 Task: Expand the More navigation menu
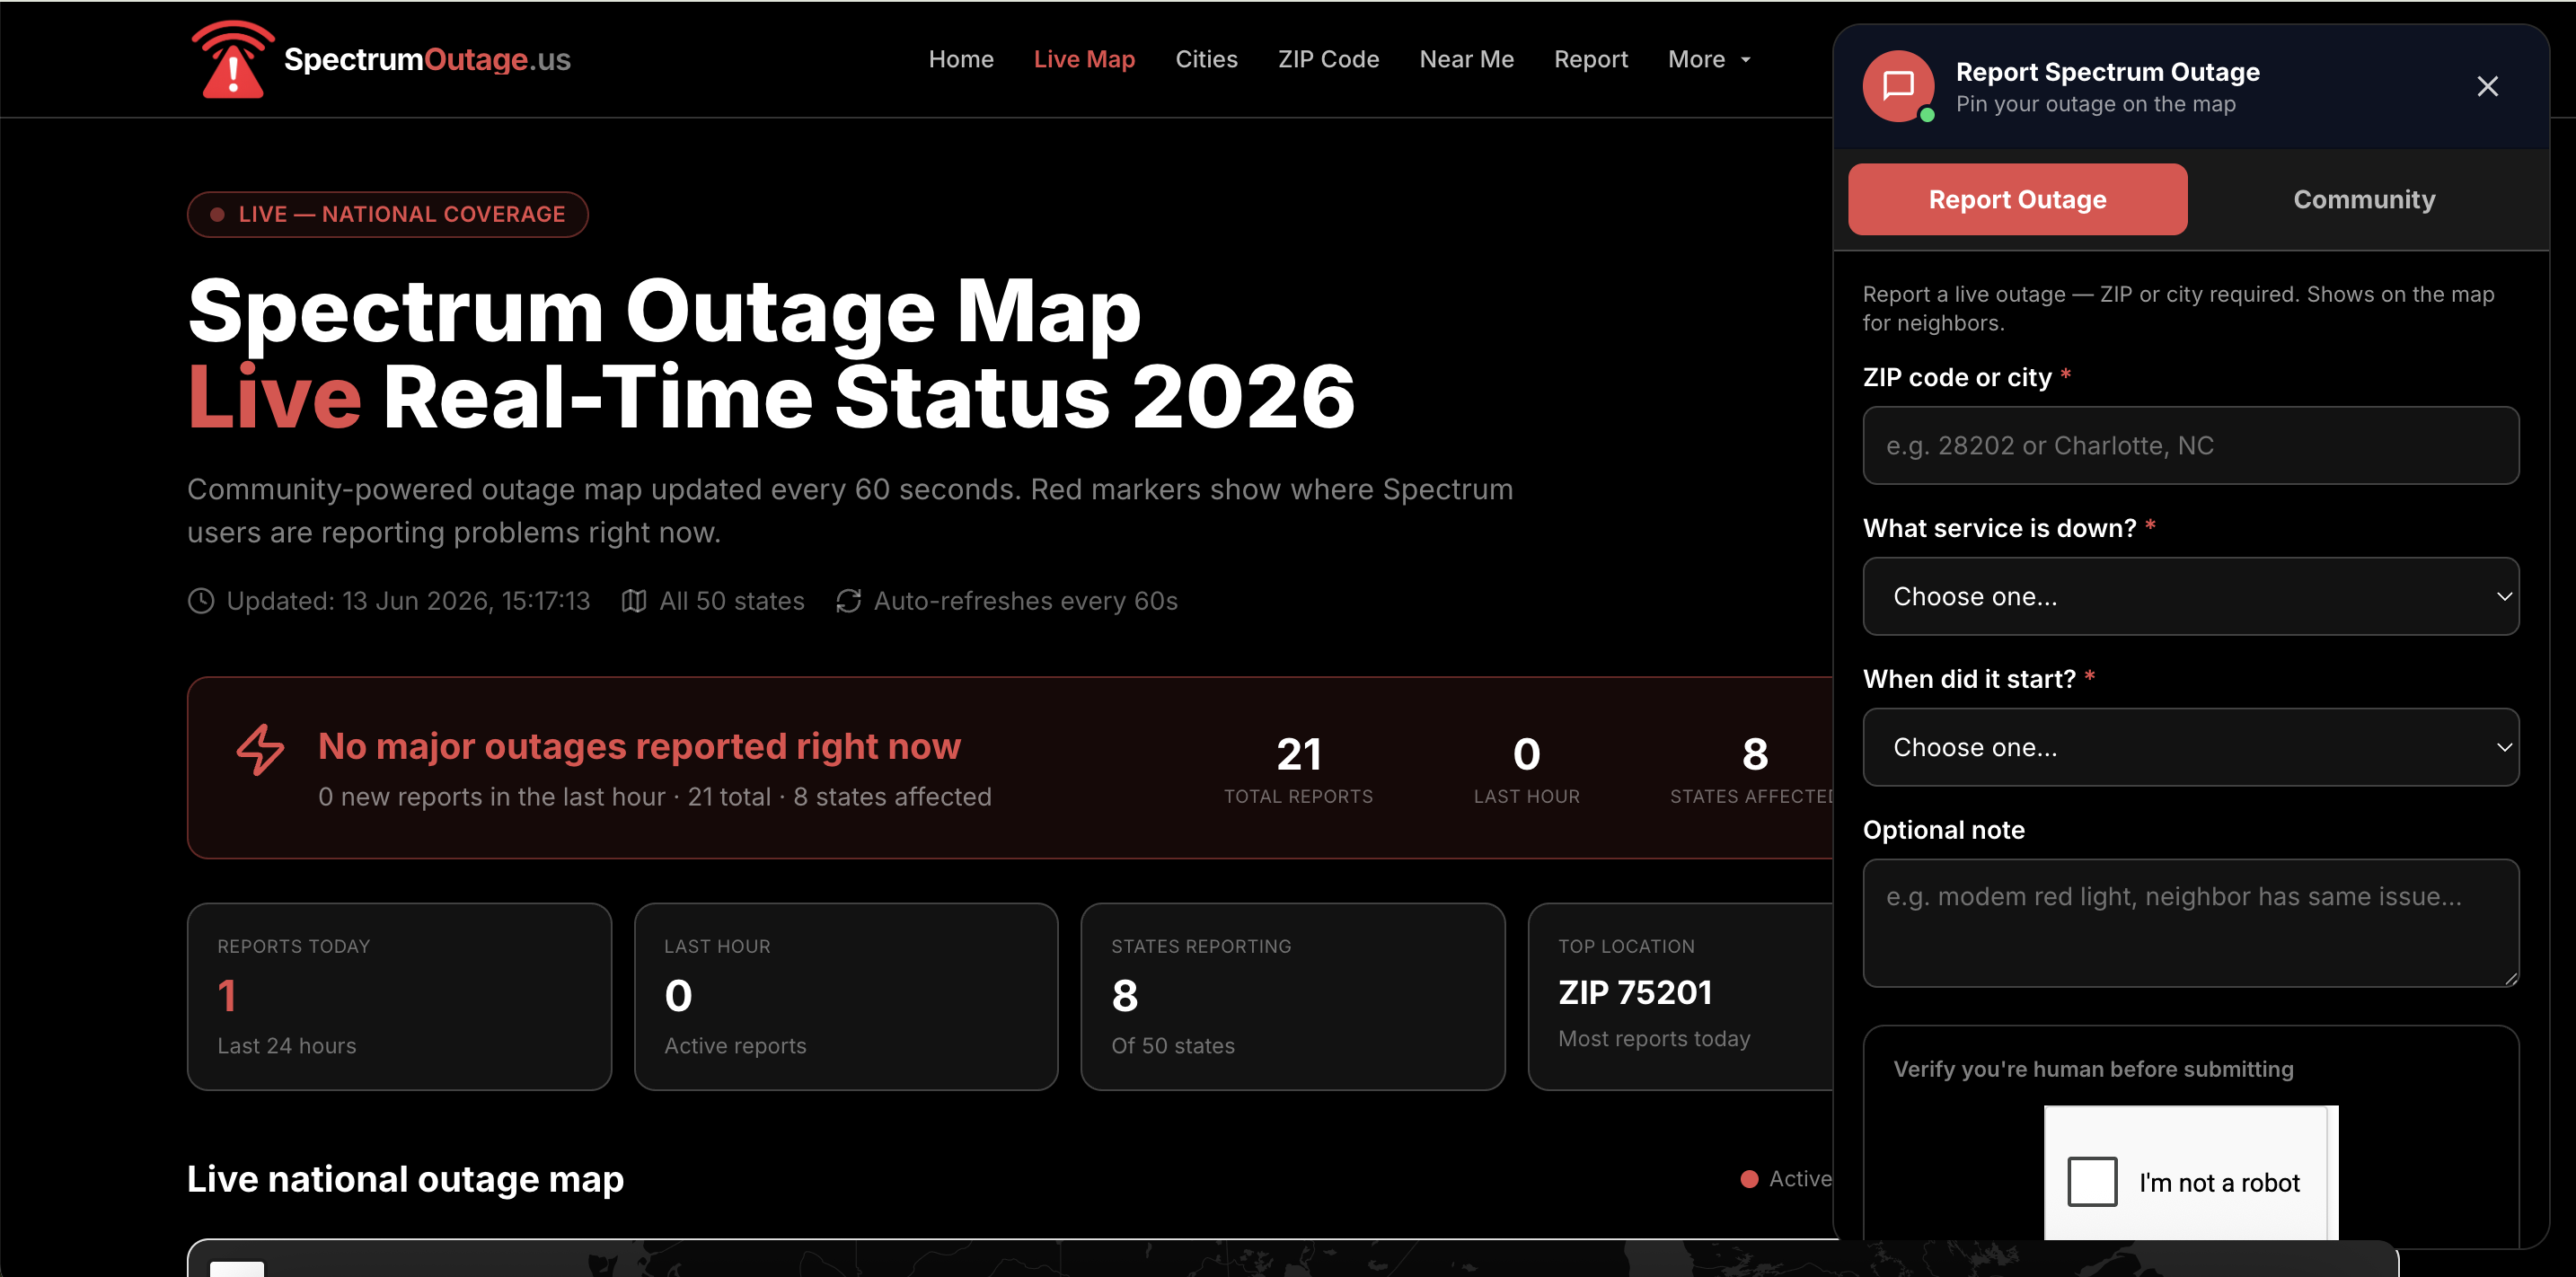(x=1709, y=59)
